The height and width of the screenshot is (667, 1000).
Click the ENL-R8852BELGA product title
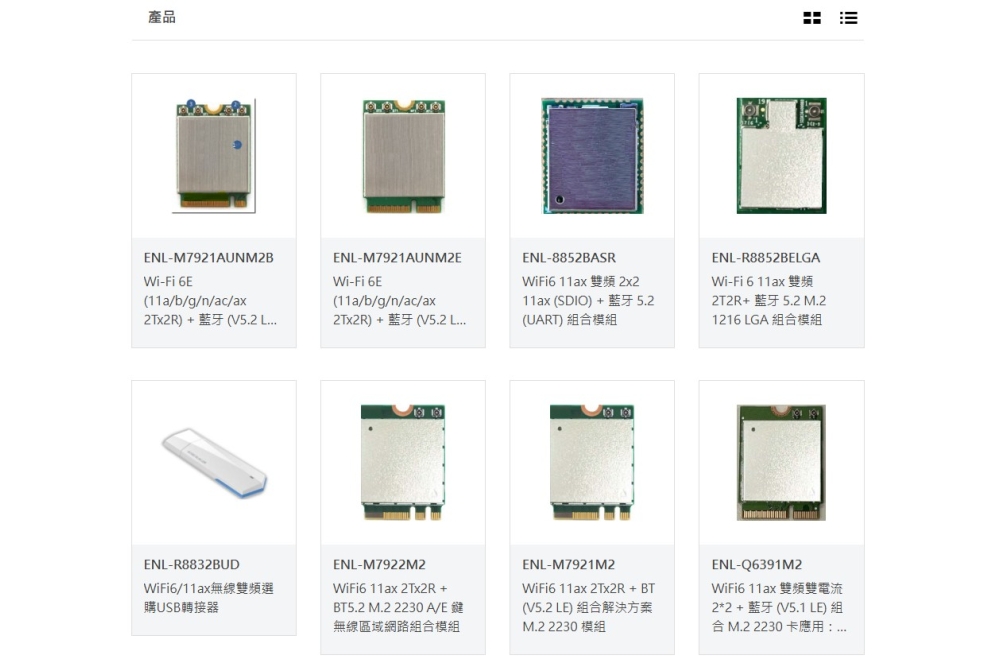coord(766,258)
